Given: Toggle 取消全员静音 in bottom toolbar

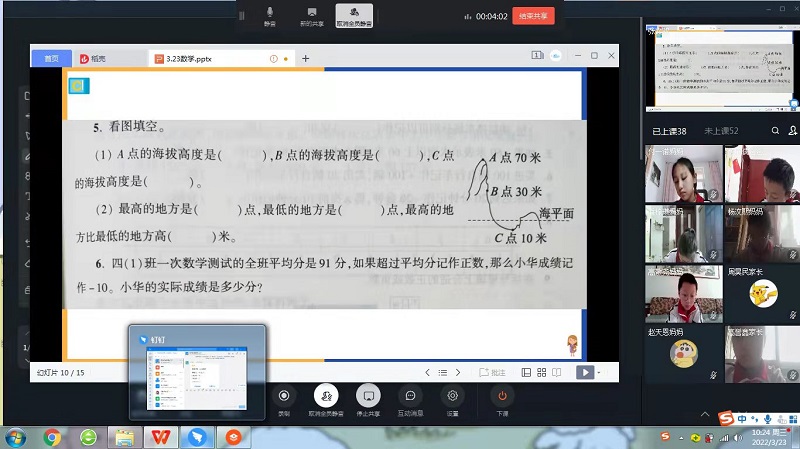Looking at the screenshot, I should point(326,401).
